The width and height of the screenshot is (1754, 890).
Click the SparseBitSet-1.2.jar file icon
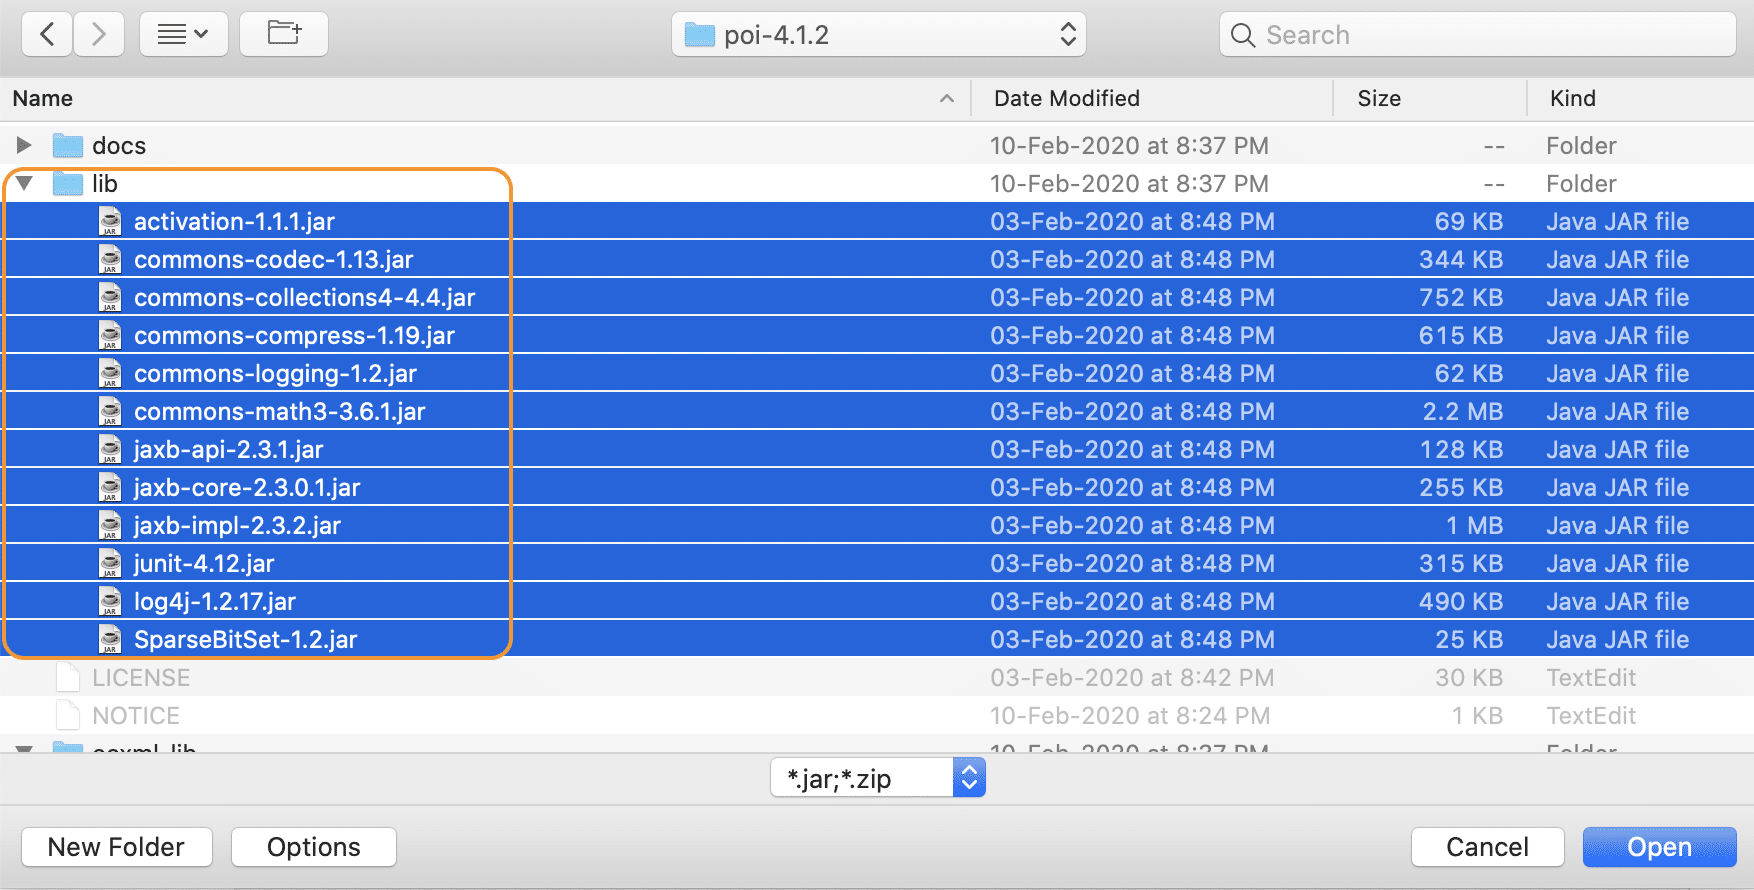pyautogui.click(x=110, y=640)
